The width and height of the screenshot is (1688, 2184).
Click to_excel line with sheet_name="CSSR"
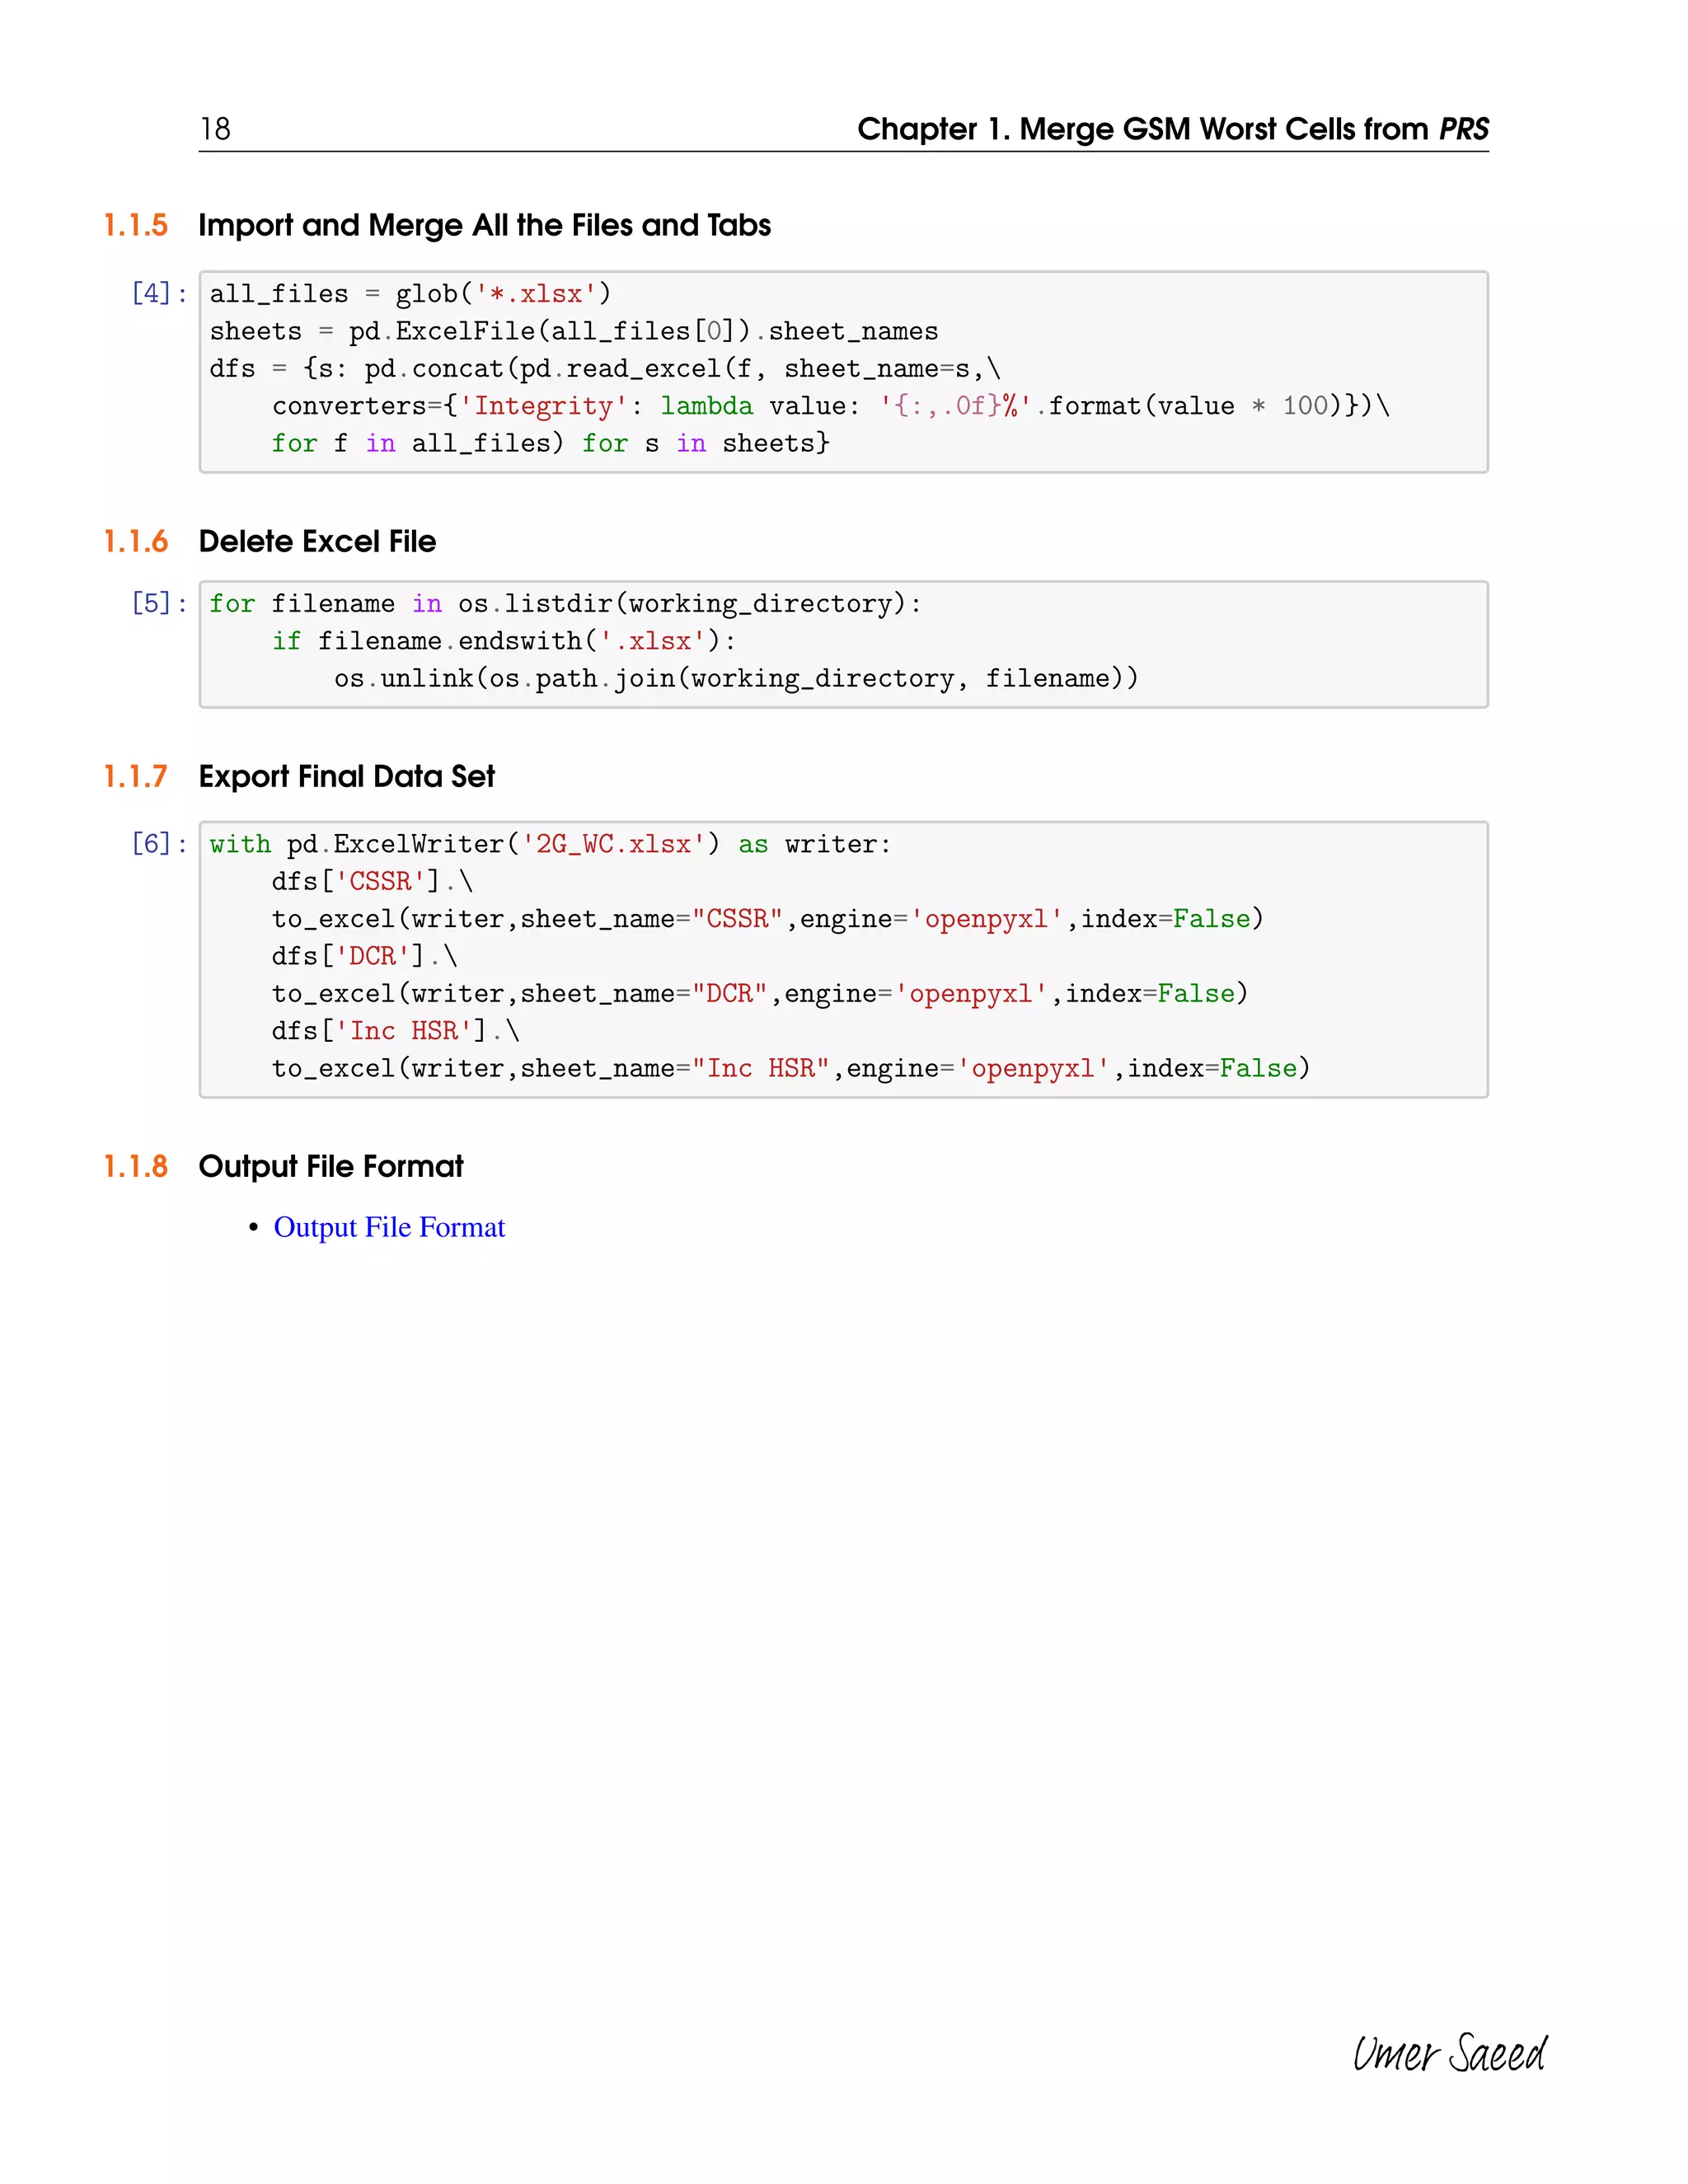coord(768,919)
